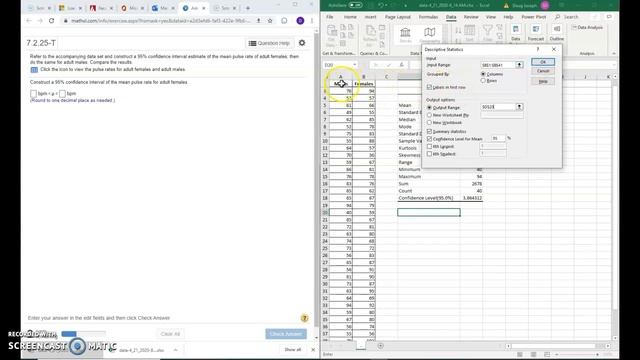640x360 pixels.
Task: Expand the downloads bar file options chevron
Action: coord(176,350)
